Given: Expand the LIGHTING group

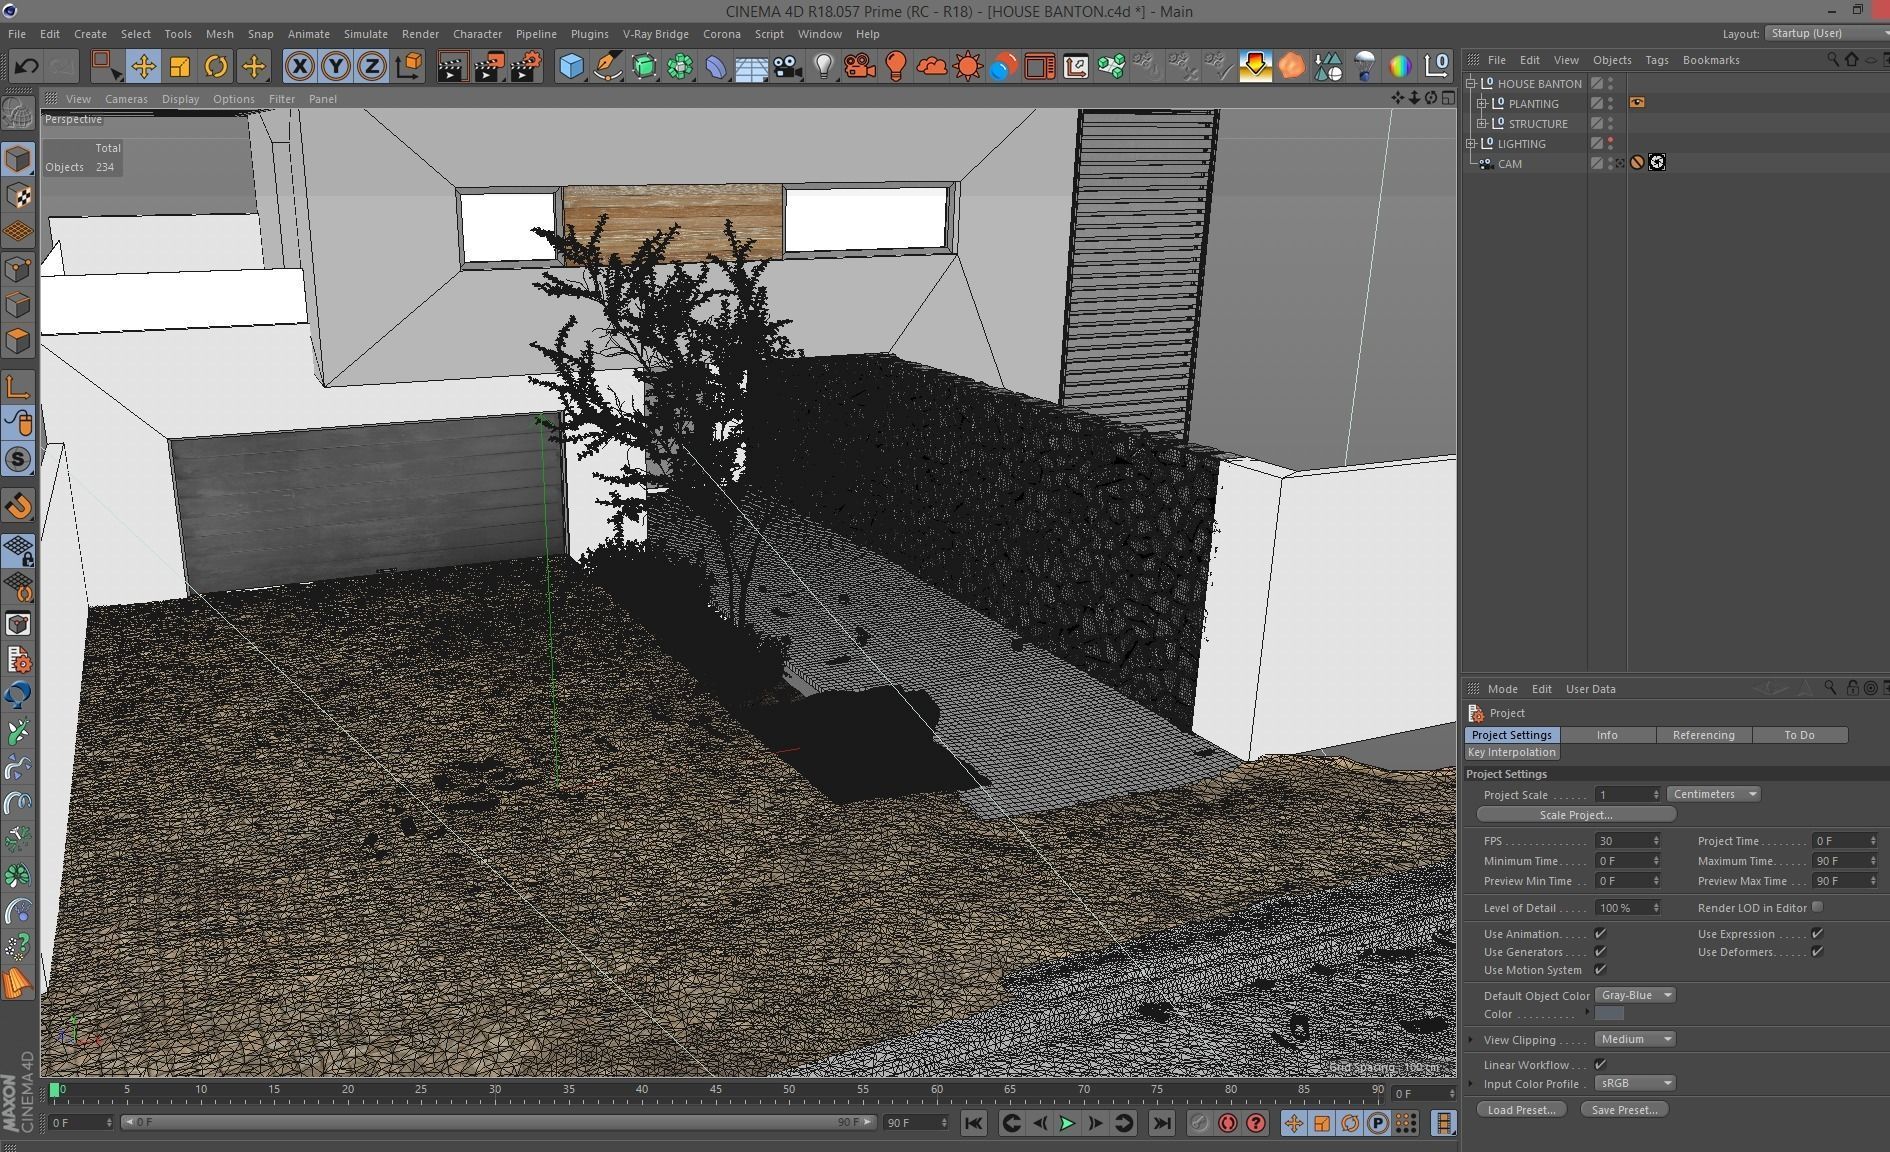Looking at the screenshot, I should click(x=1471, y=143).
